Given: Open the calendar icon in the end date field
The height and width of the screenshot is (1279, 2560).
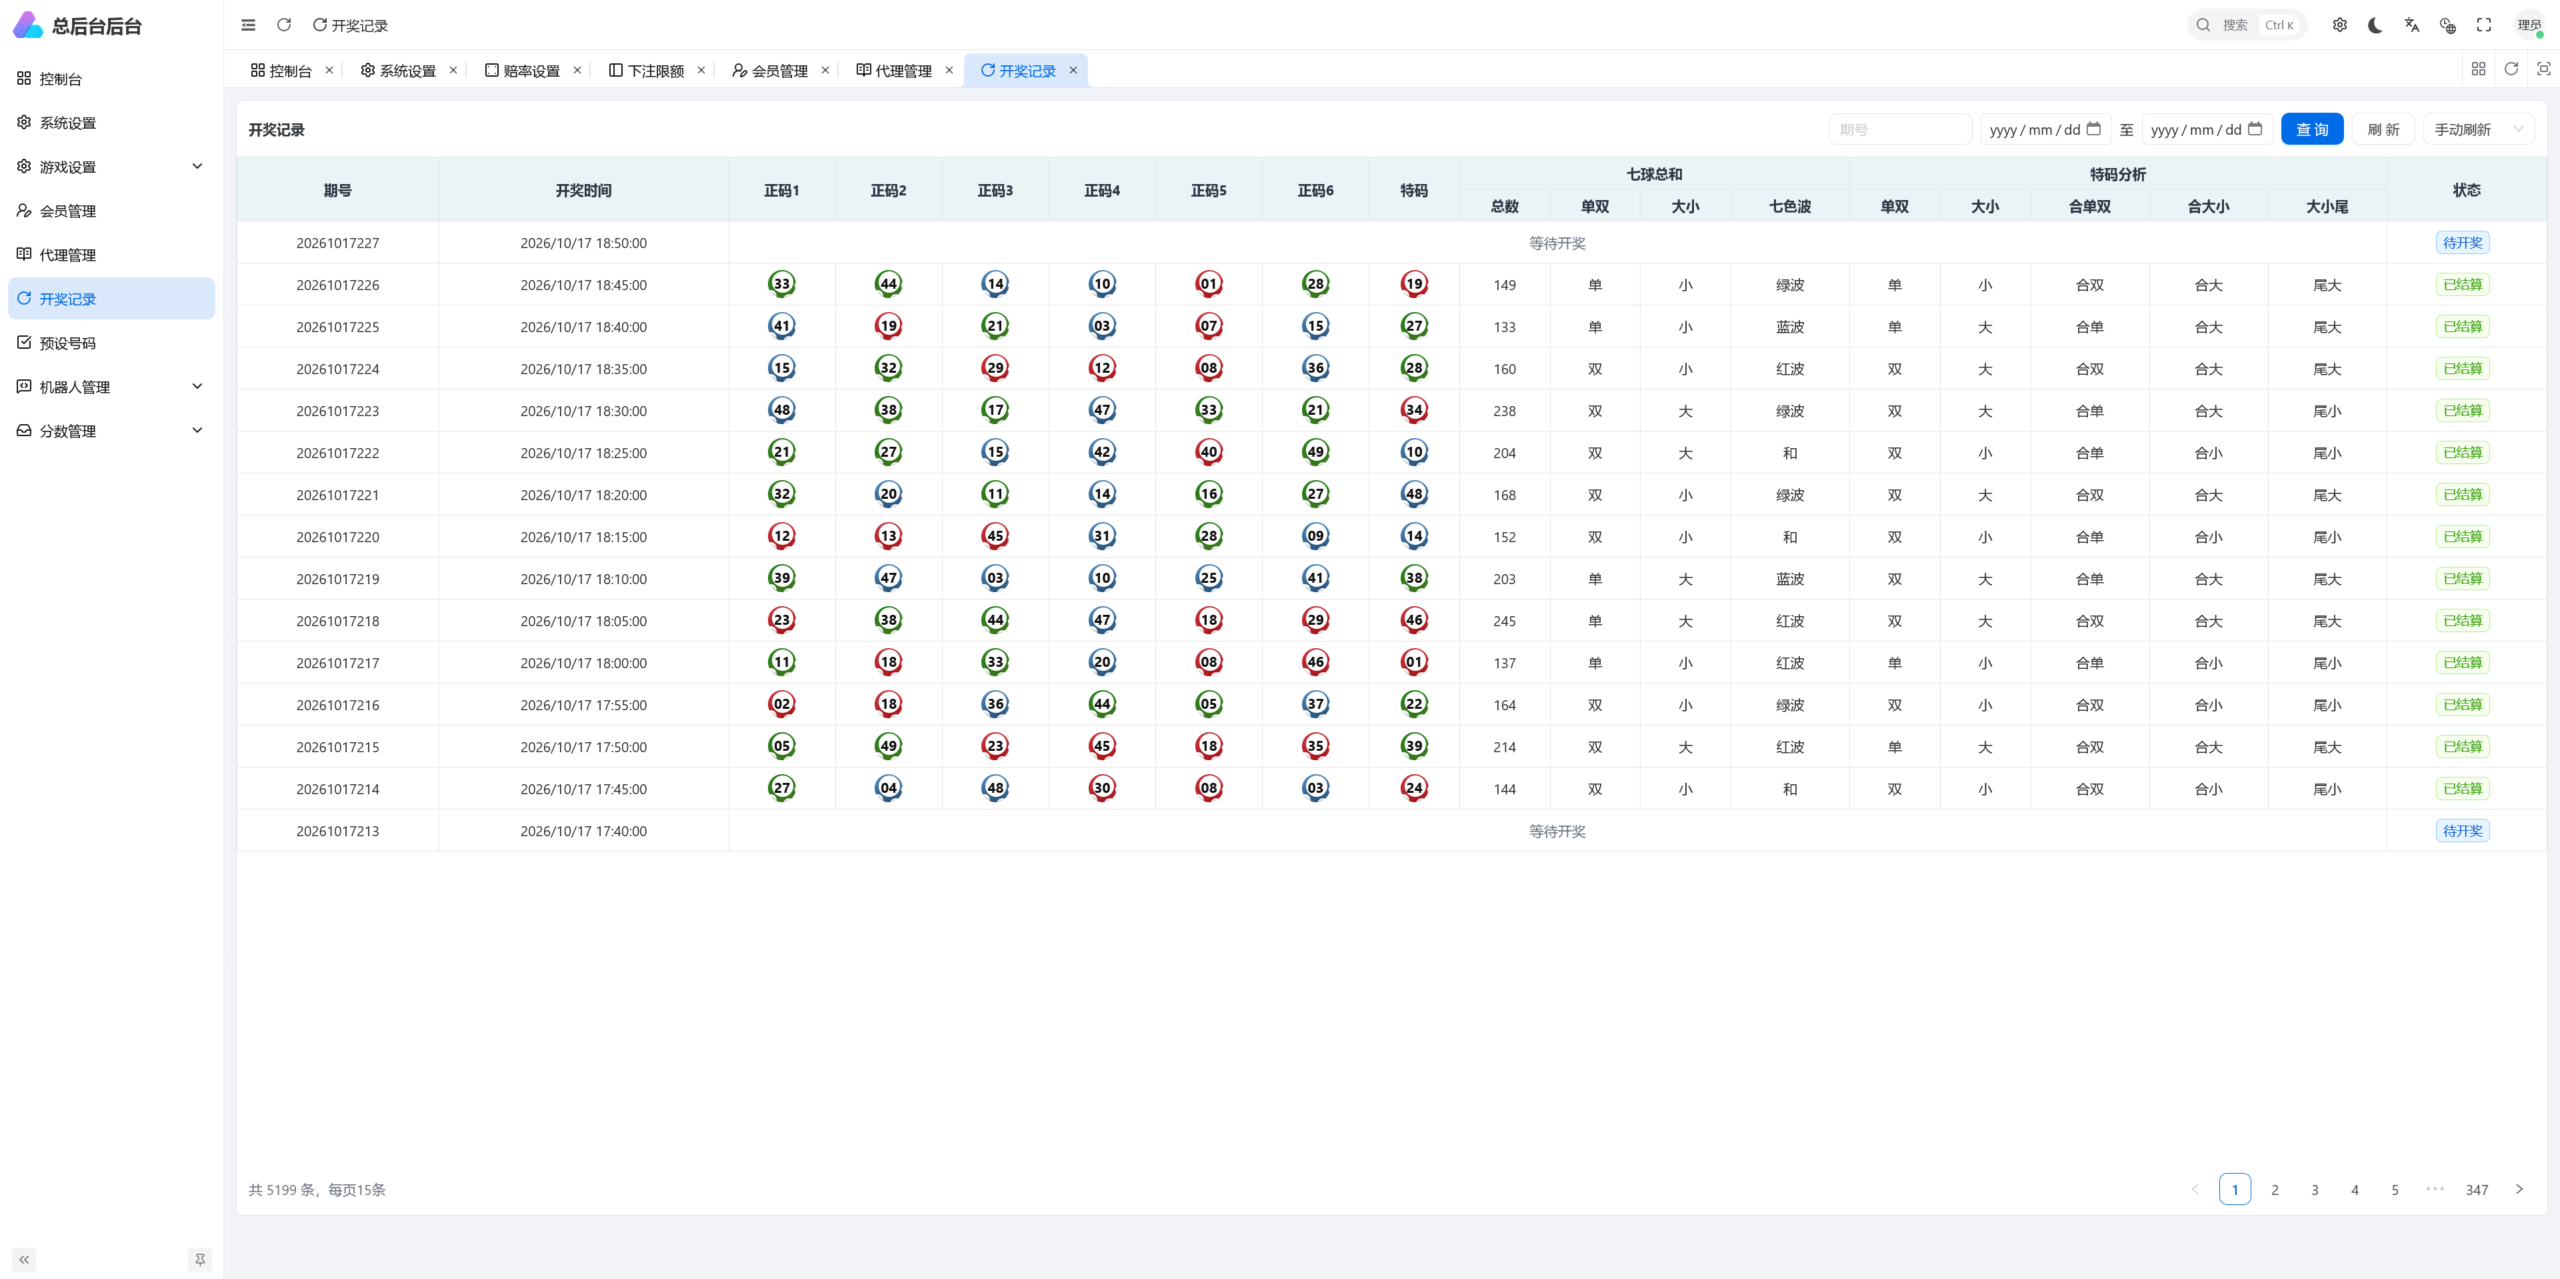Looking at the screenshot, I should (x=2255, y=129).
